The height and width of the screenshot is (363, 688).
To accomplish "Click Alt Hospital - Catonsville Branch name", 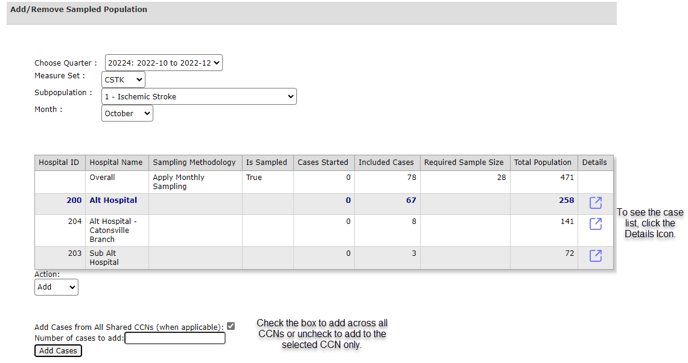I will pos(113,230).
